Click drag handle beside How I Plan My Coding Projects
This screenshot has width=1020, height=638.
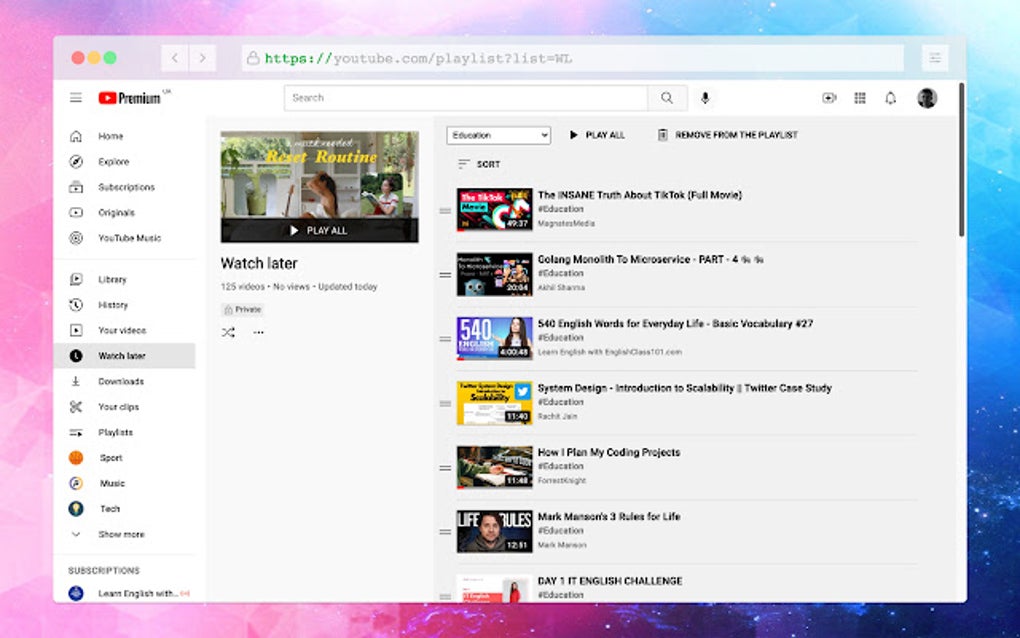pyautogui.click(x=445, y=468)
